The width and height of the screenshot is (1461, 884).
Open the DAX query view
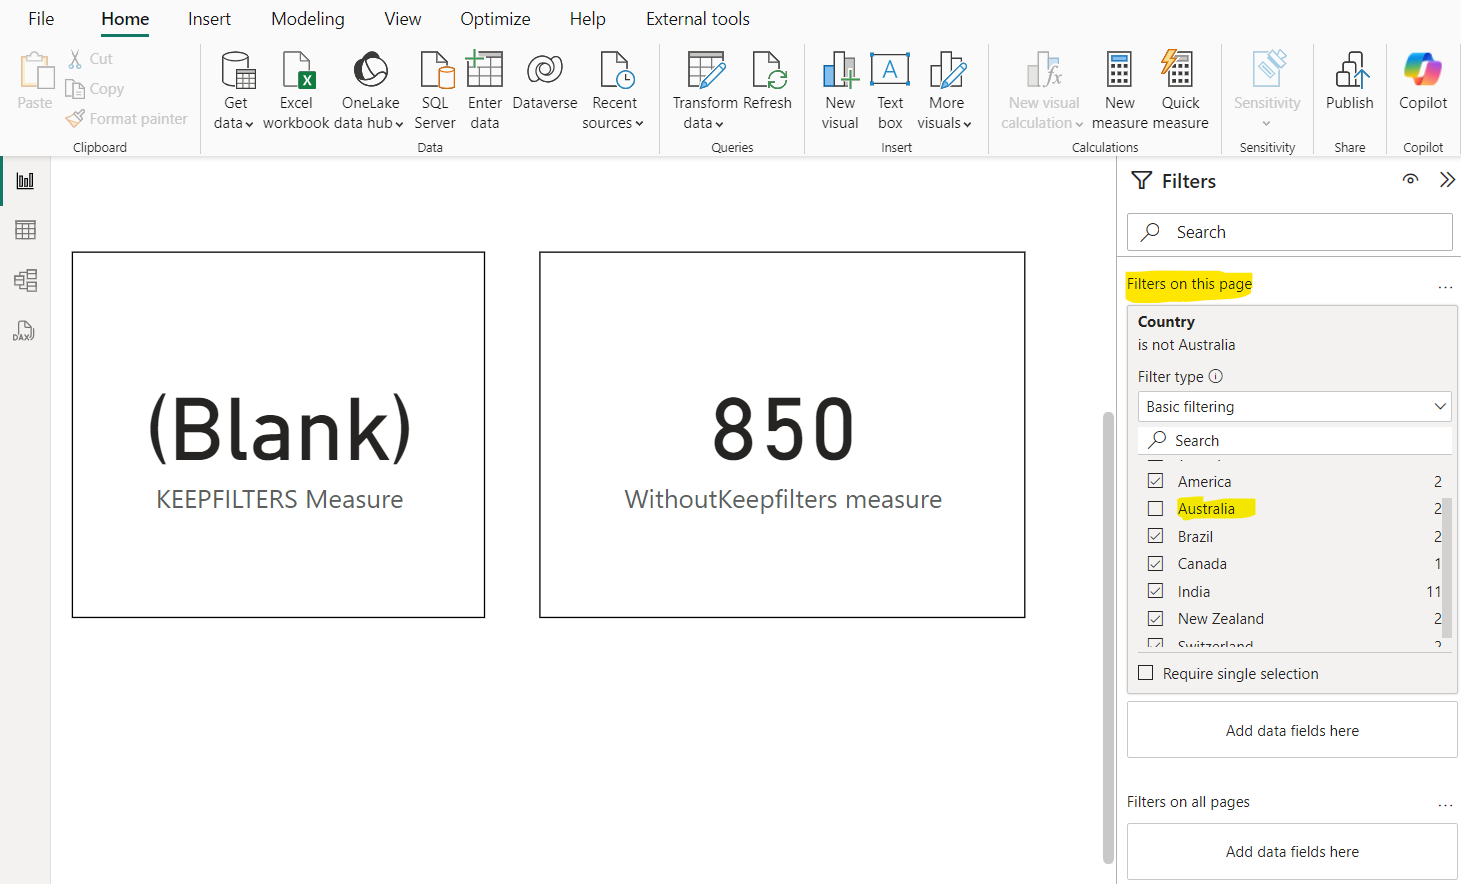(25, 330)
